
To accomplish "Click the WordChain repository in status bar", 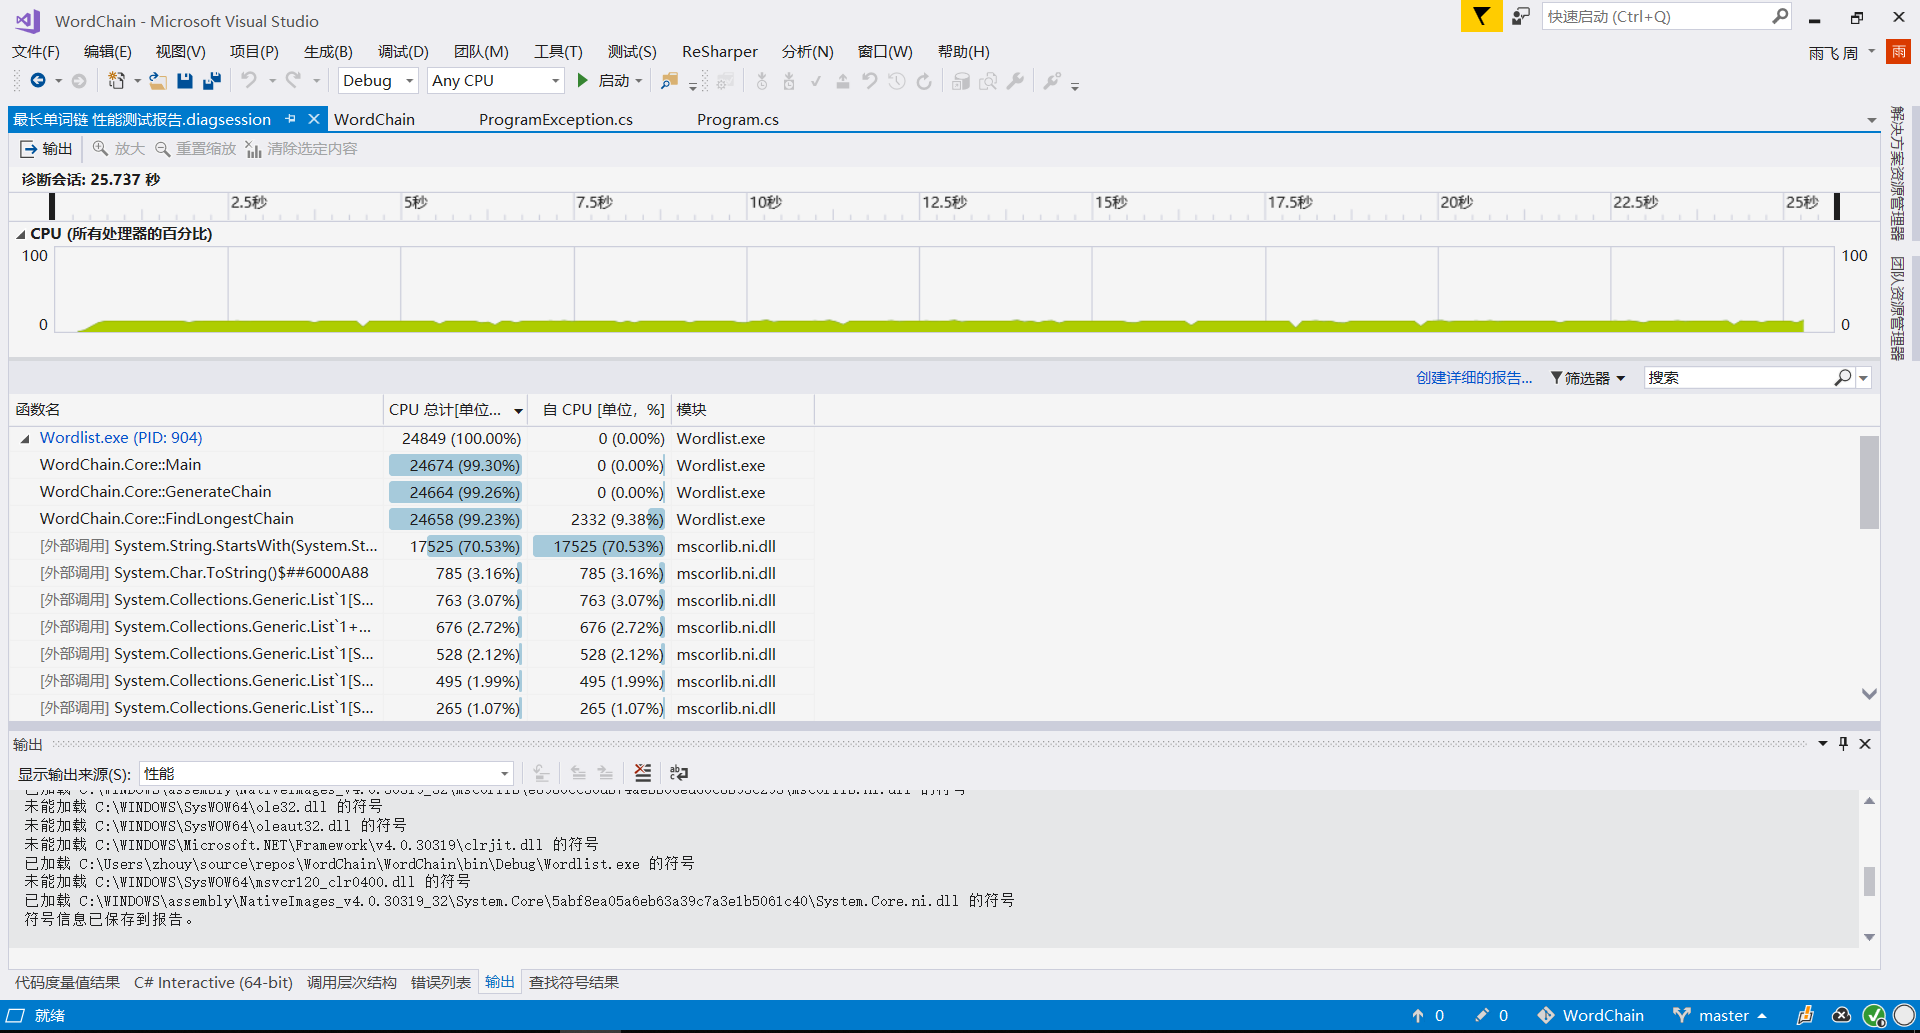I will point(1591,1015).
